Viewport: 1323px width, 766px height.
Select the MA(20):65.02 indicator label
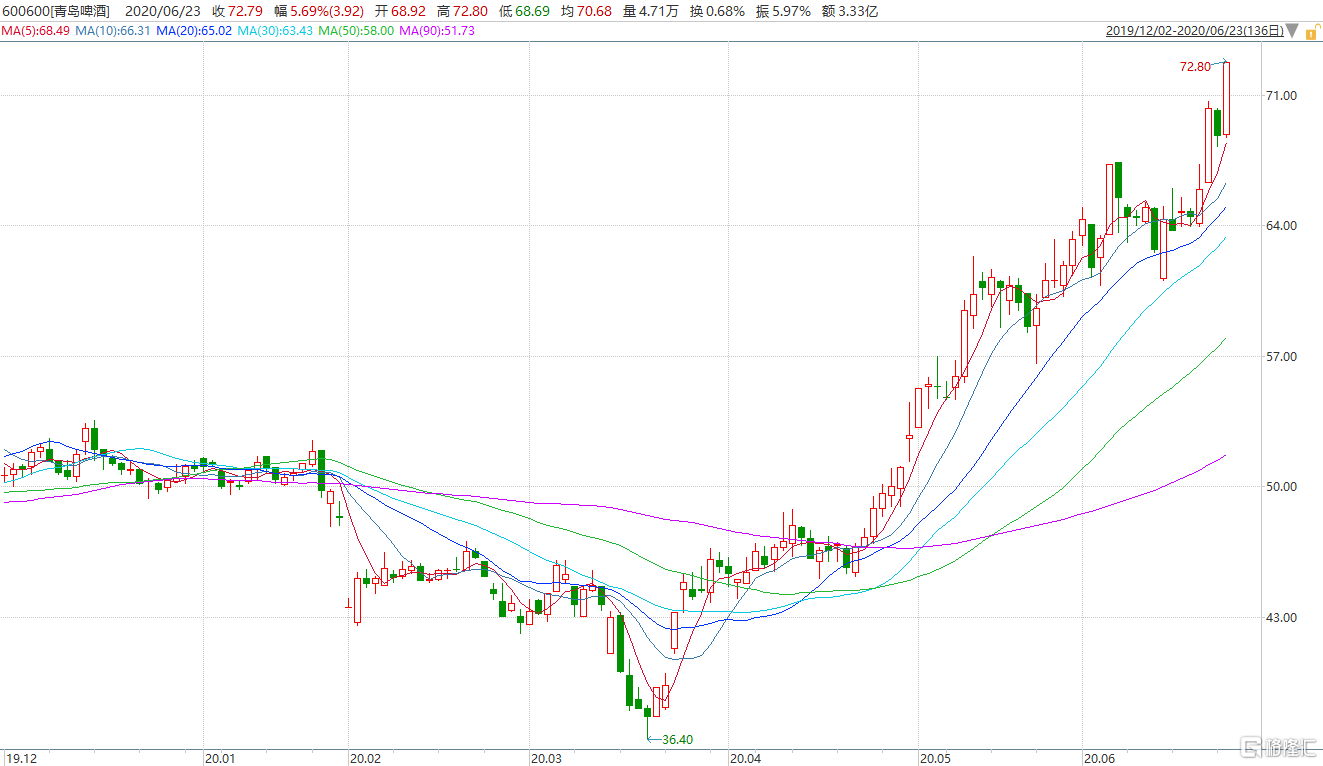[195, 31]
